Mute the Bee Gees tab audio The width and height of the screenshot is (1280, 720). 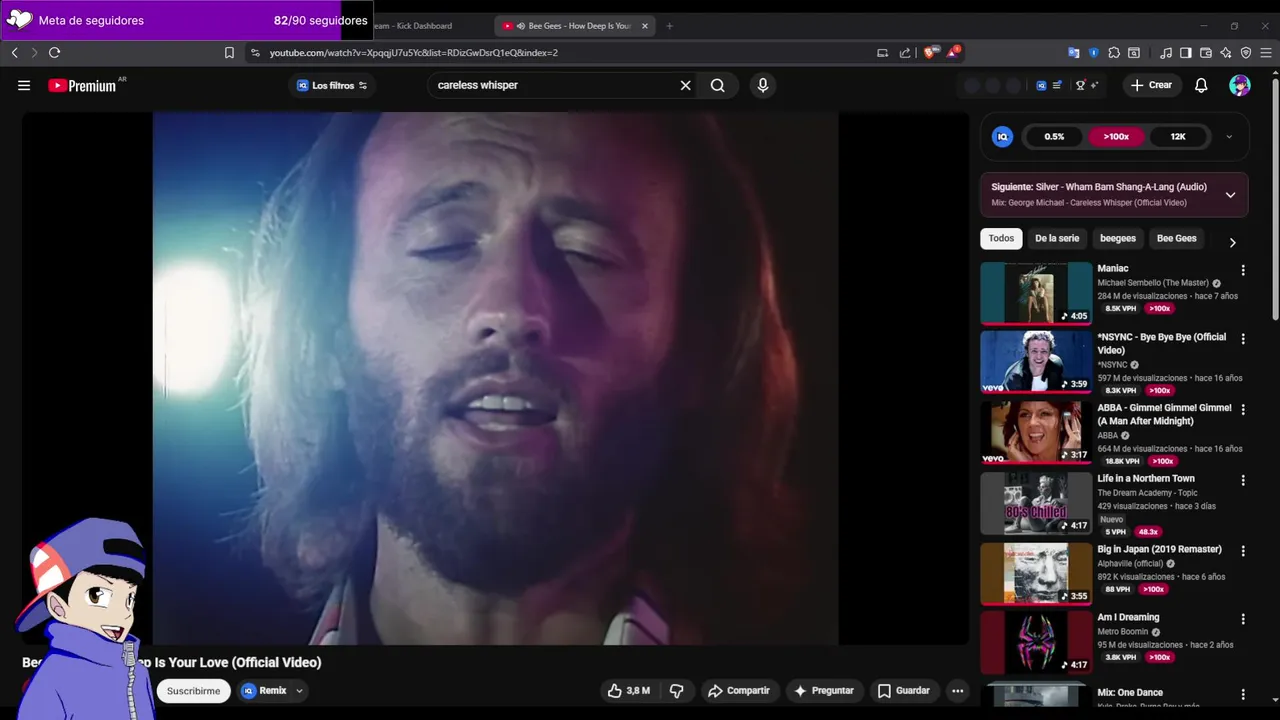pyautogui.click(x=521, y=26)
